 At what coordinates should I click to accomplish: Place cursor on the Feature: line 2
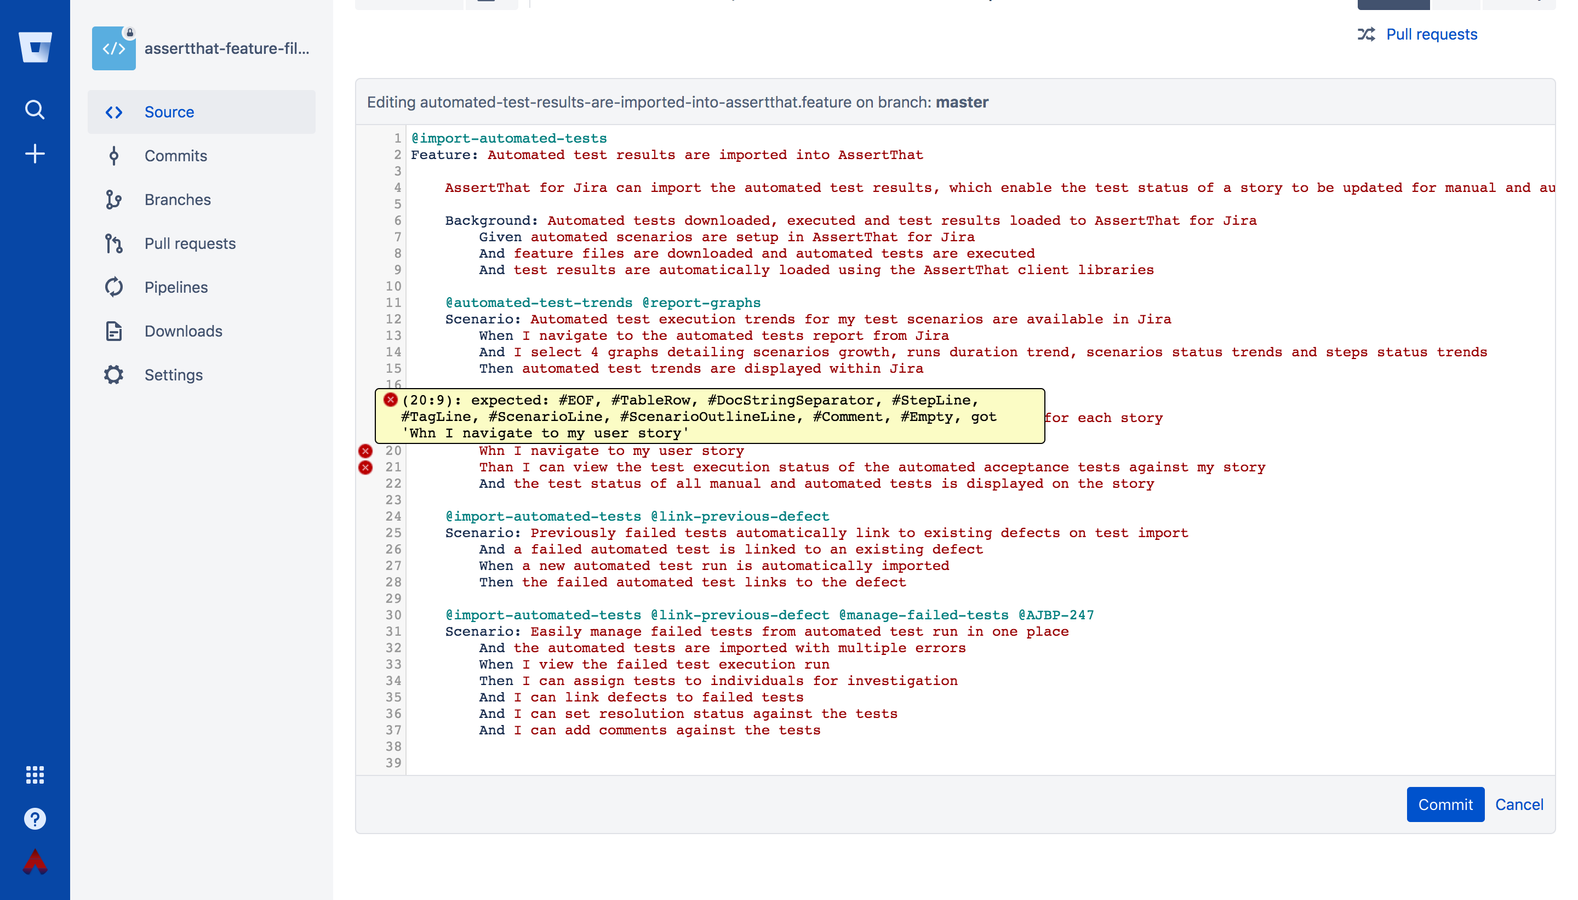tap(667, 155)
